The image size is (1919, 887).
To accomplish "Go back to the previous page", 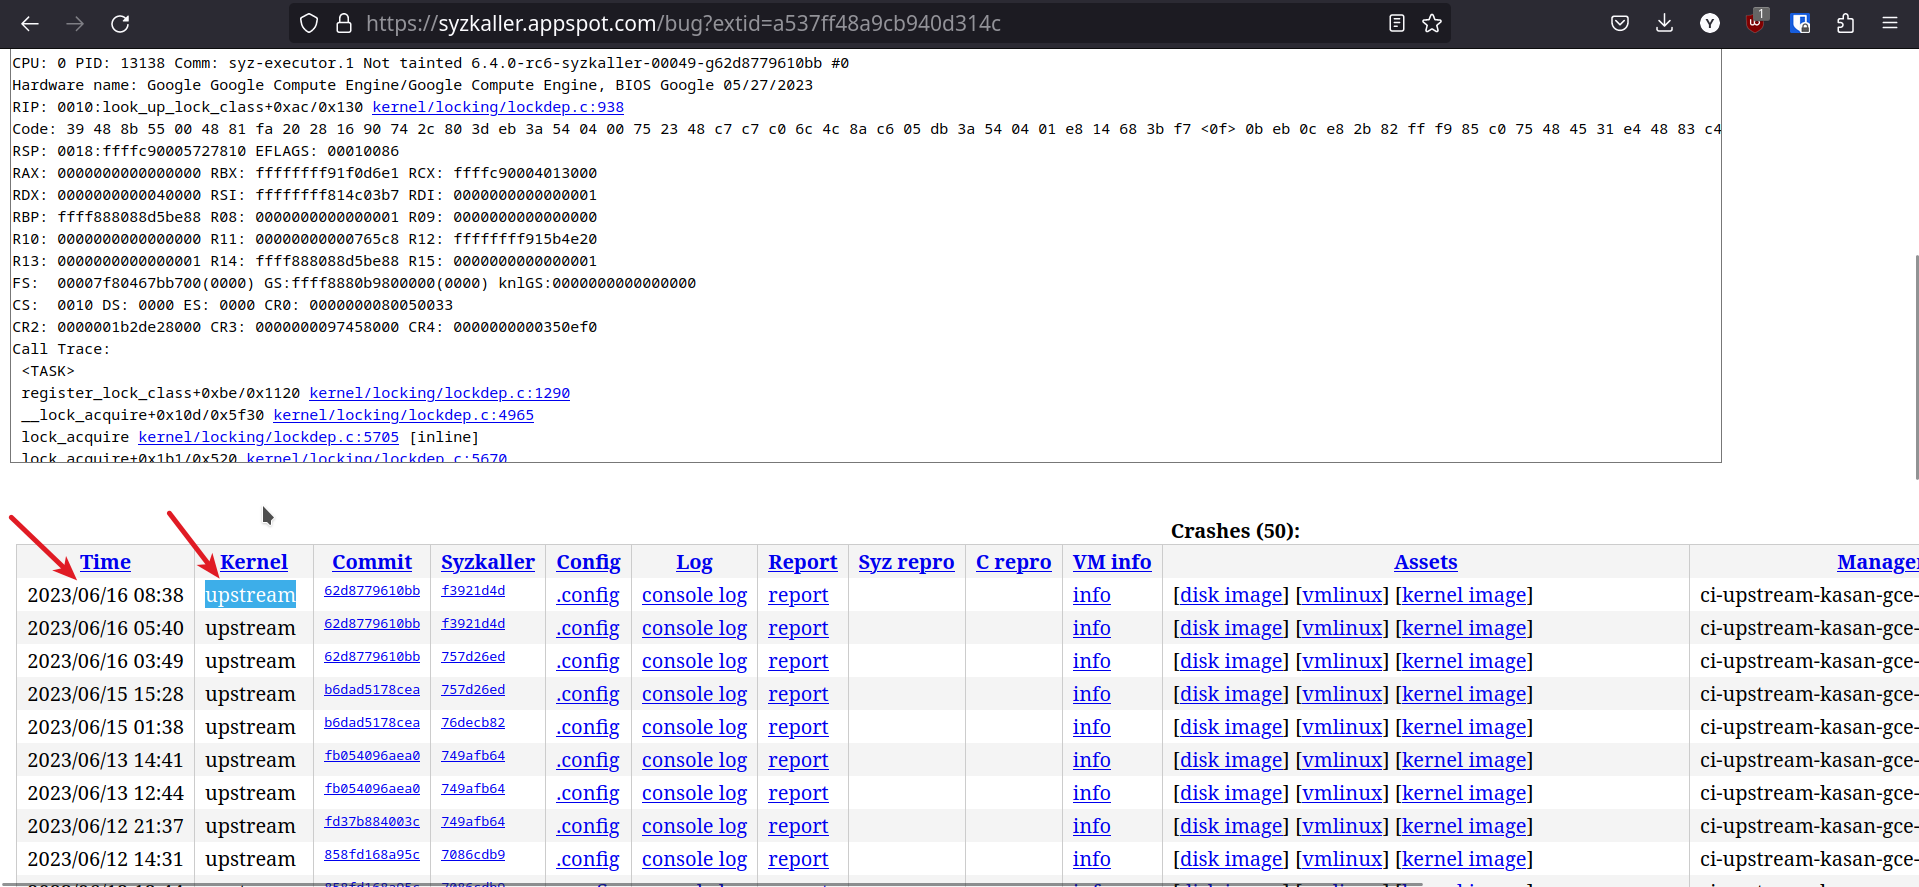I will click(30, 23).
